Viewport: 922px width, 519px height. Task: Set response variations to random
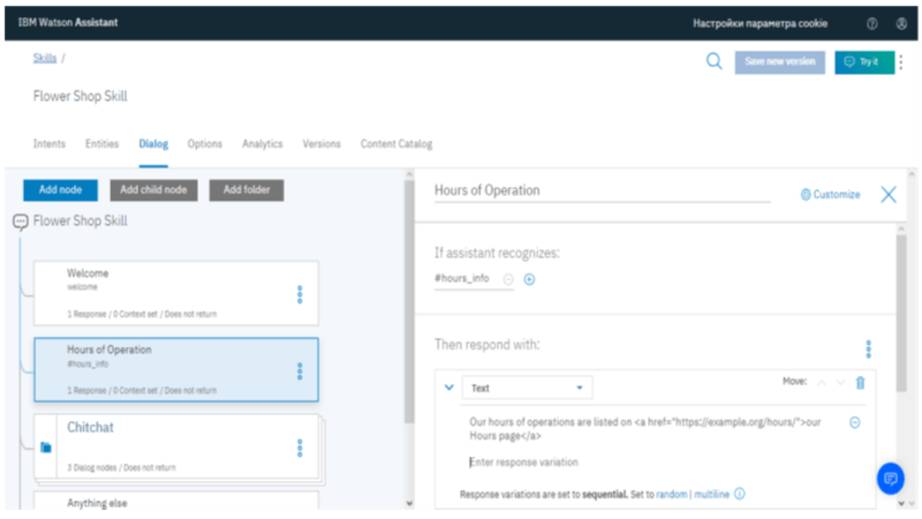click(x=671, y=495)
